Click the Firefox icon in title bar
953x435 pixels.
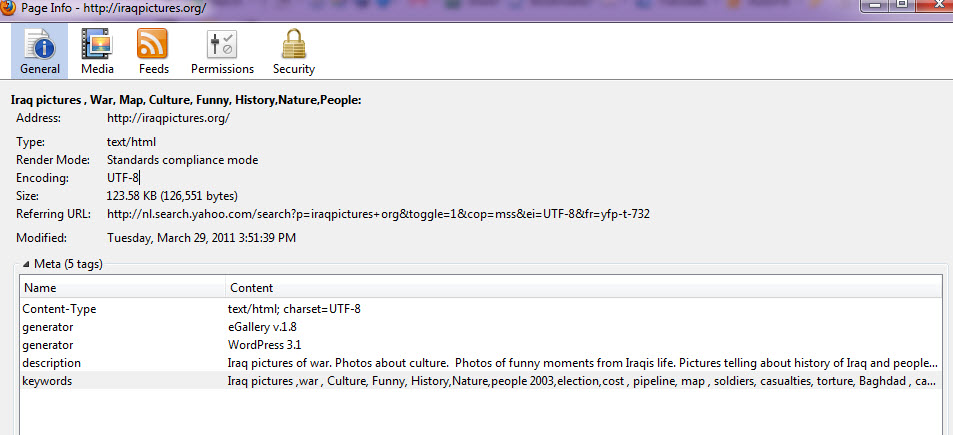5,8
